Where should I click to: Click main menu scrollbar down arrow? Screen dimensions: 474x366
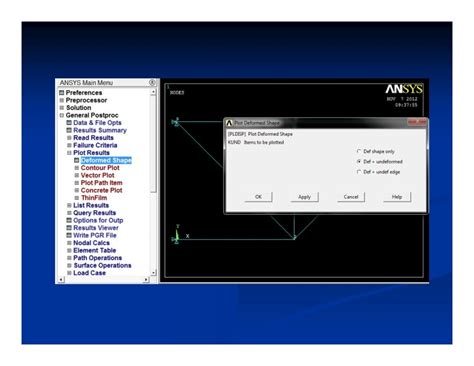coord(153,273)
